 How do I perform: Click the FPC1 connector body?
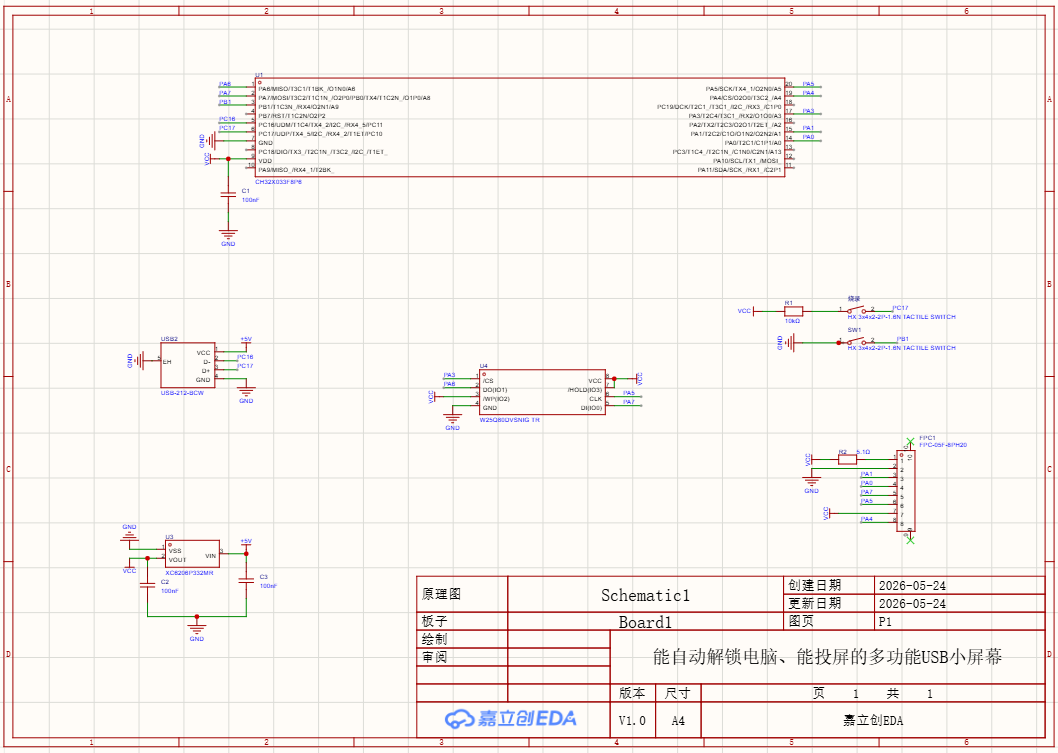(906, 491)
